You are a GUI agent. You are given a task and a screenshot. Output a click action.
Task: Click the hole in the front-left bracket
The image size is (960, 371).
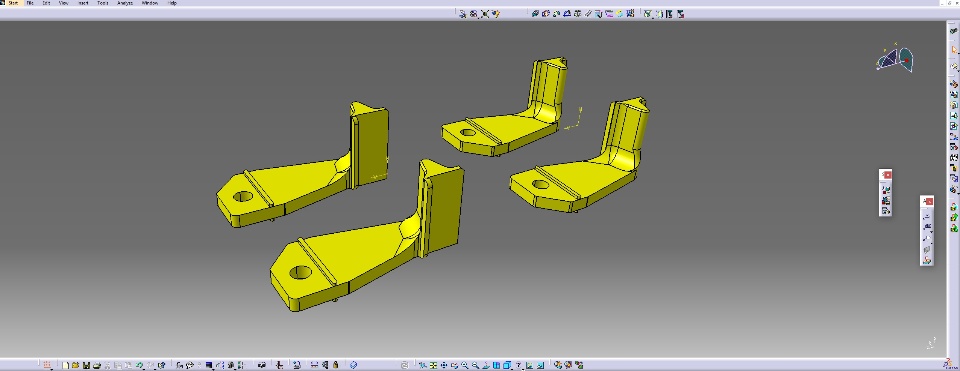[x=300, y=272]
